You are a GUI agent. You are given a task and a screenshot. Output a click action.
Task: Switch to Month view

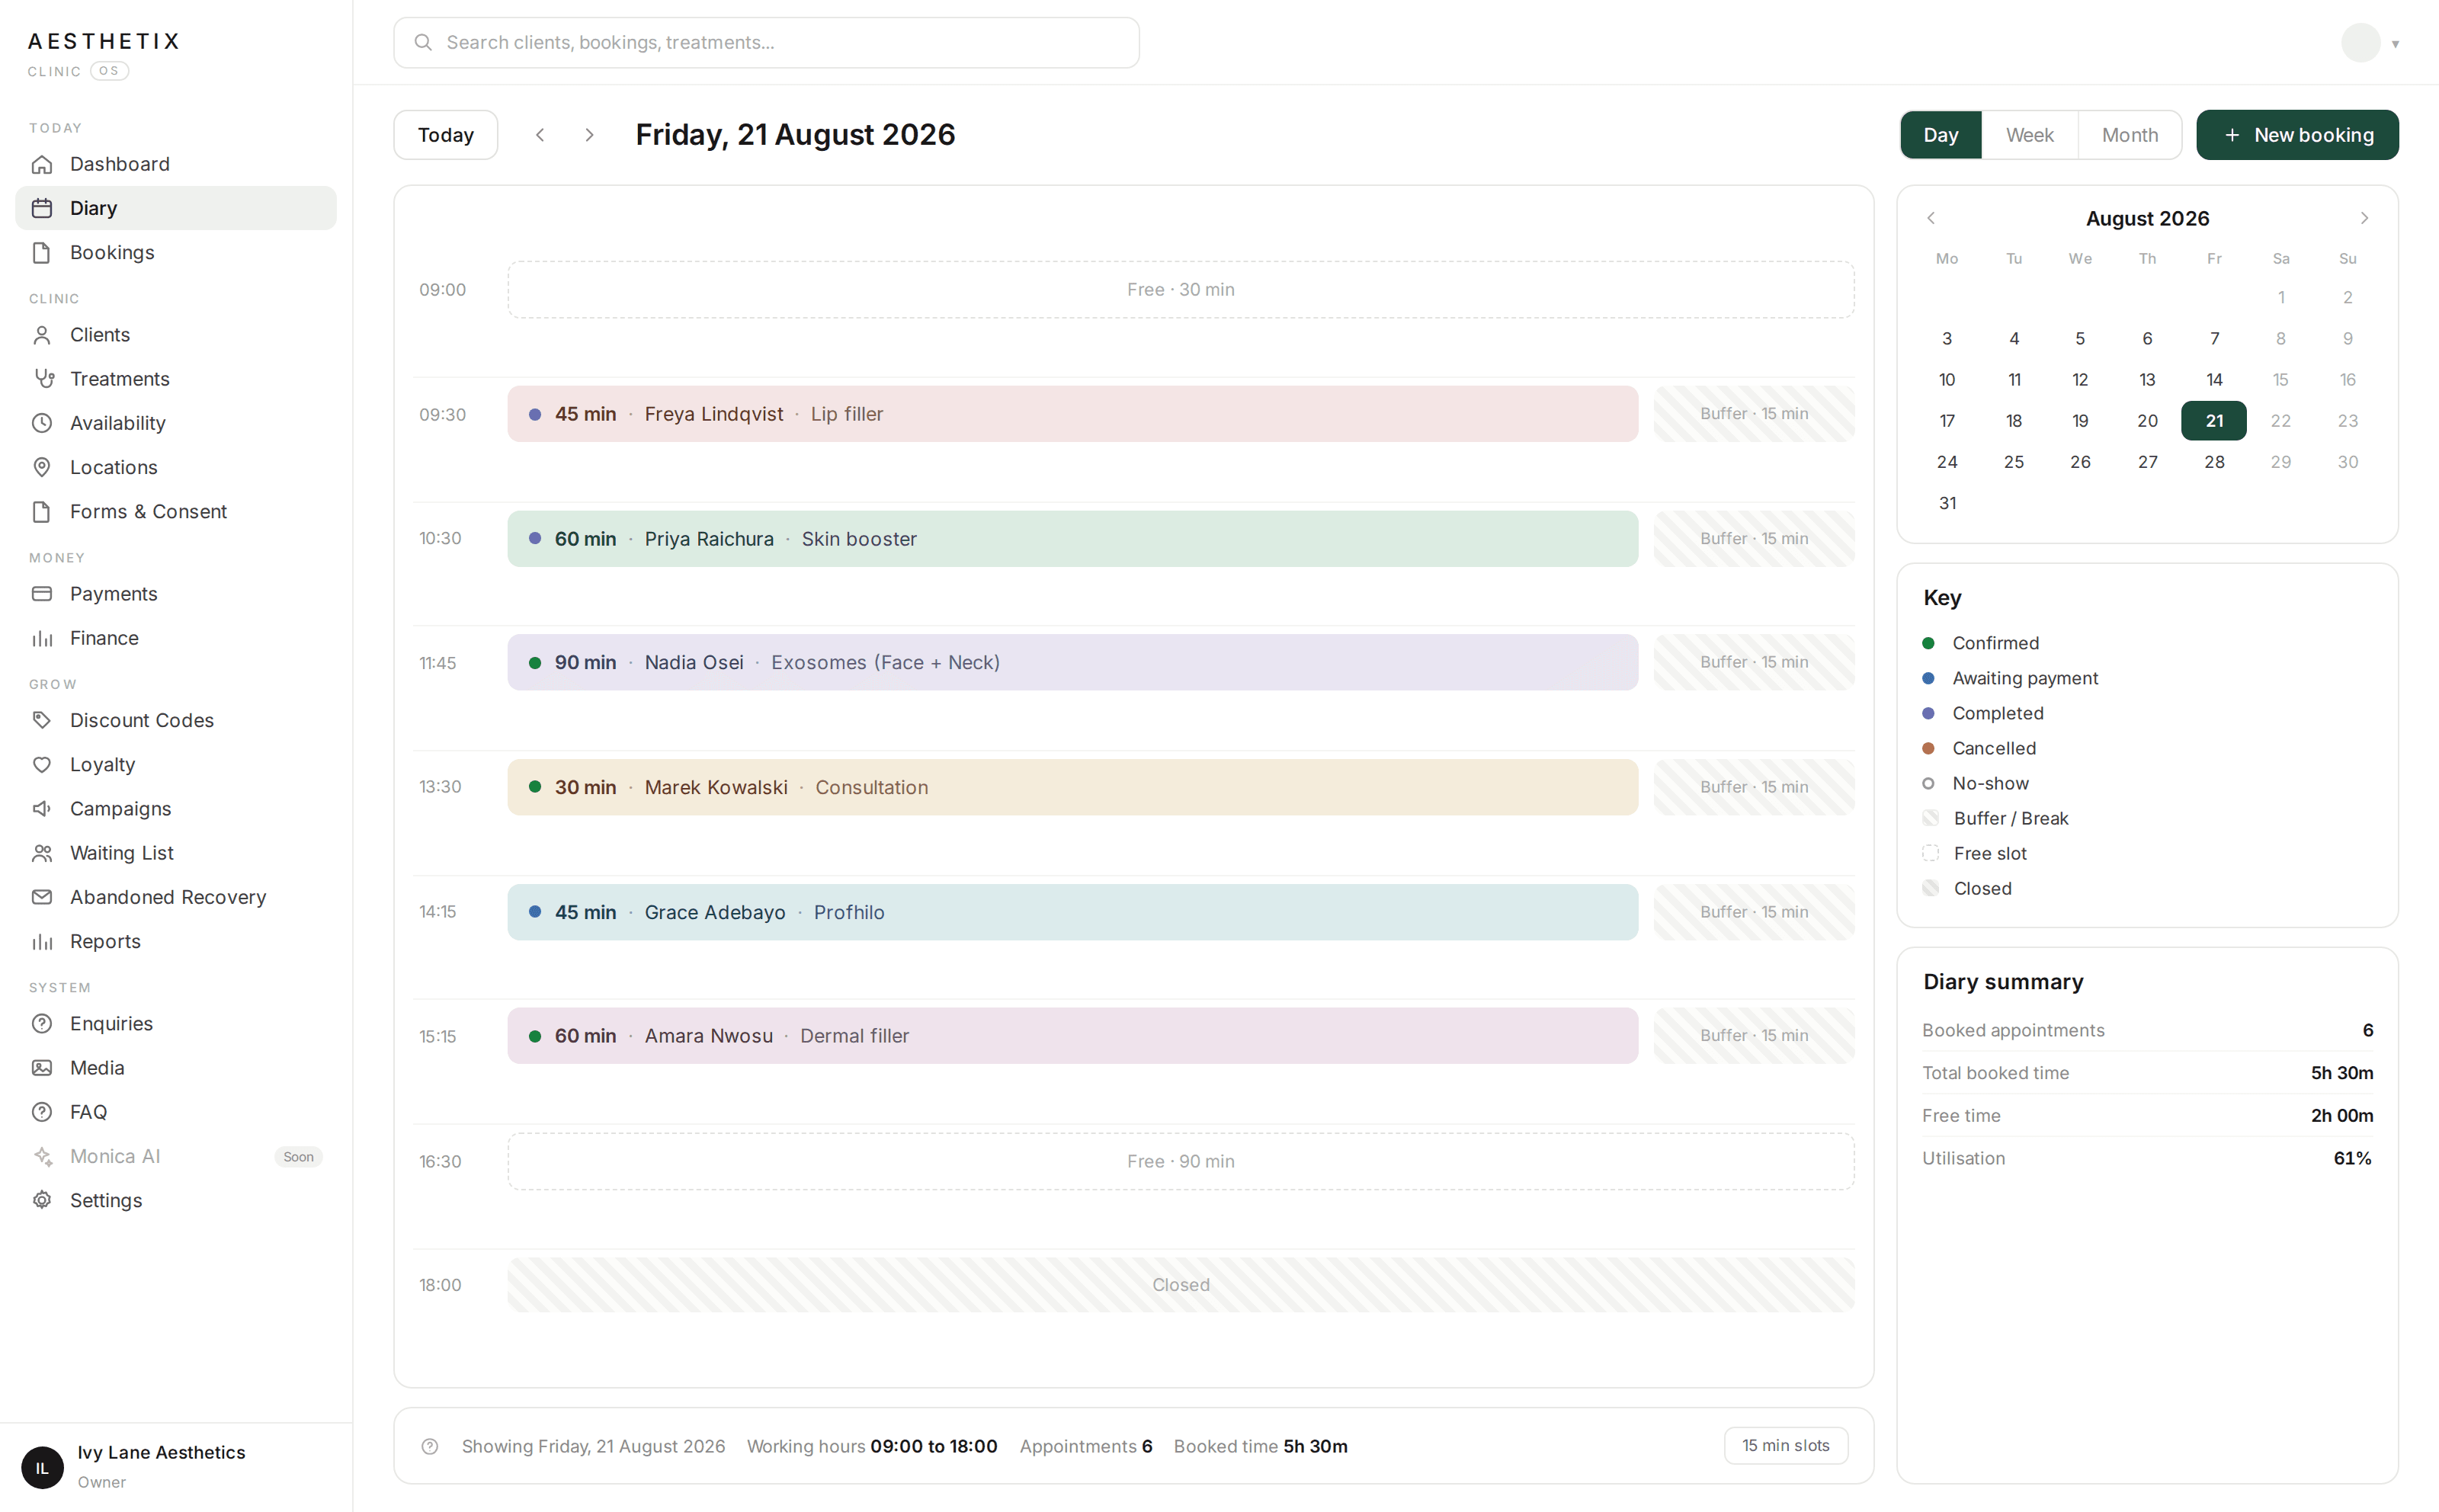click(2129, 135)
